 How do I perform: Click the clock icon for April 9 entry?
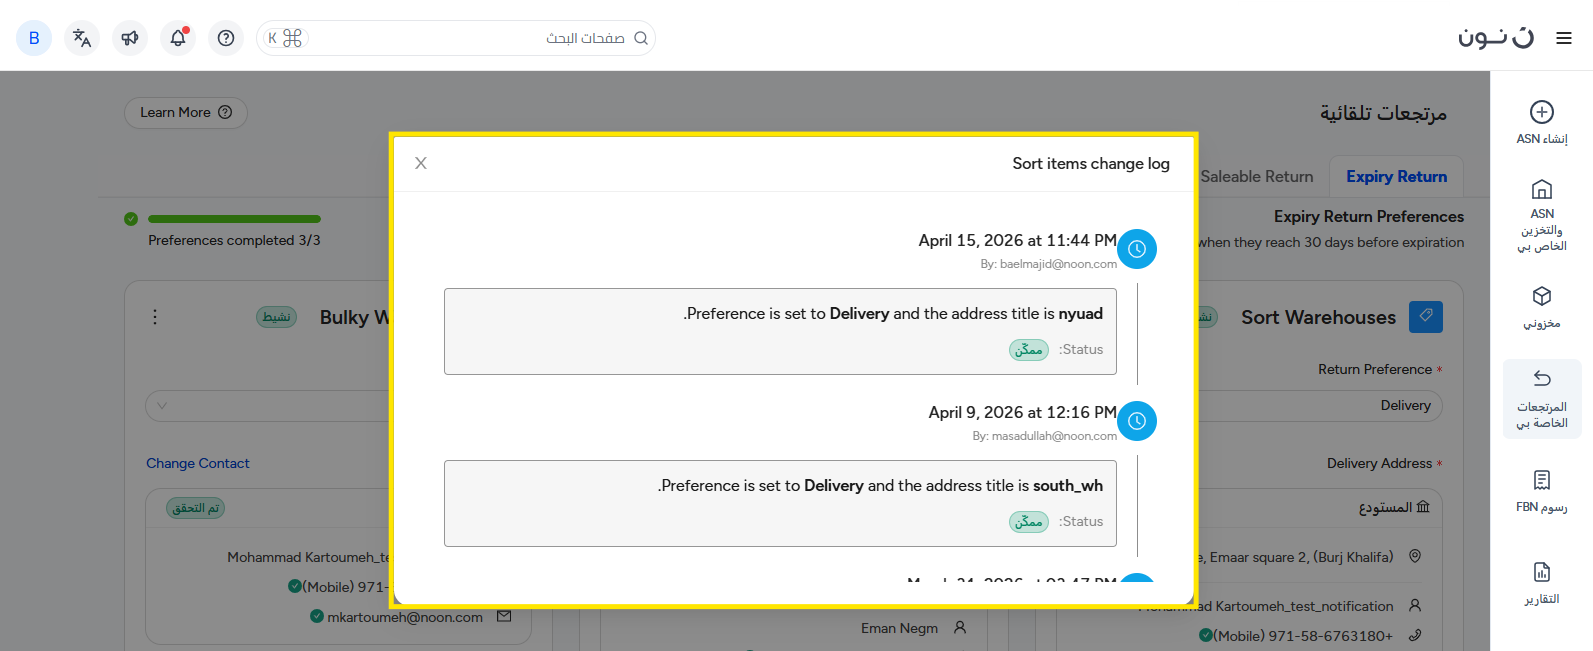tap(1137, 421)
